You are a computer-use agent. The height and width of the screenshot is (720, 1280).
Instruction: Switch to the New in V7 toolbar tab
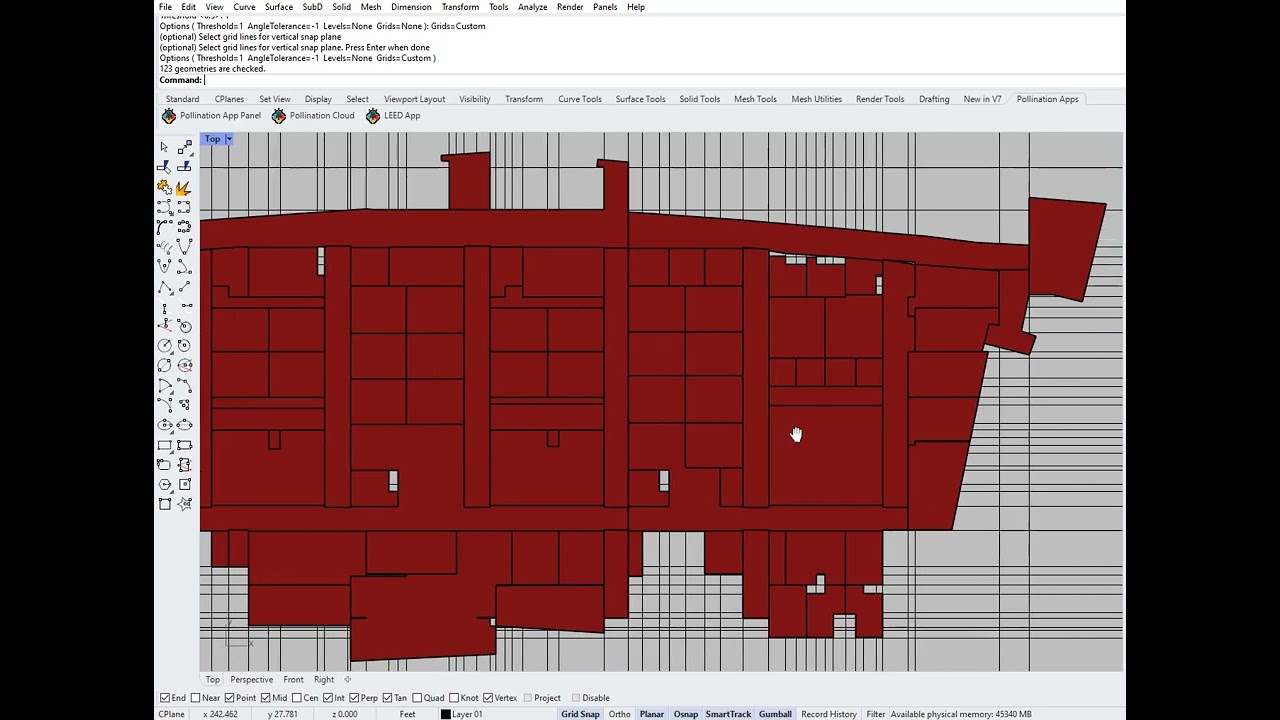click(982, 99)
